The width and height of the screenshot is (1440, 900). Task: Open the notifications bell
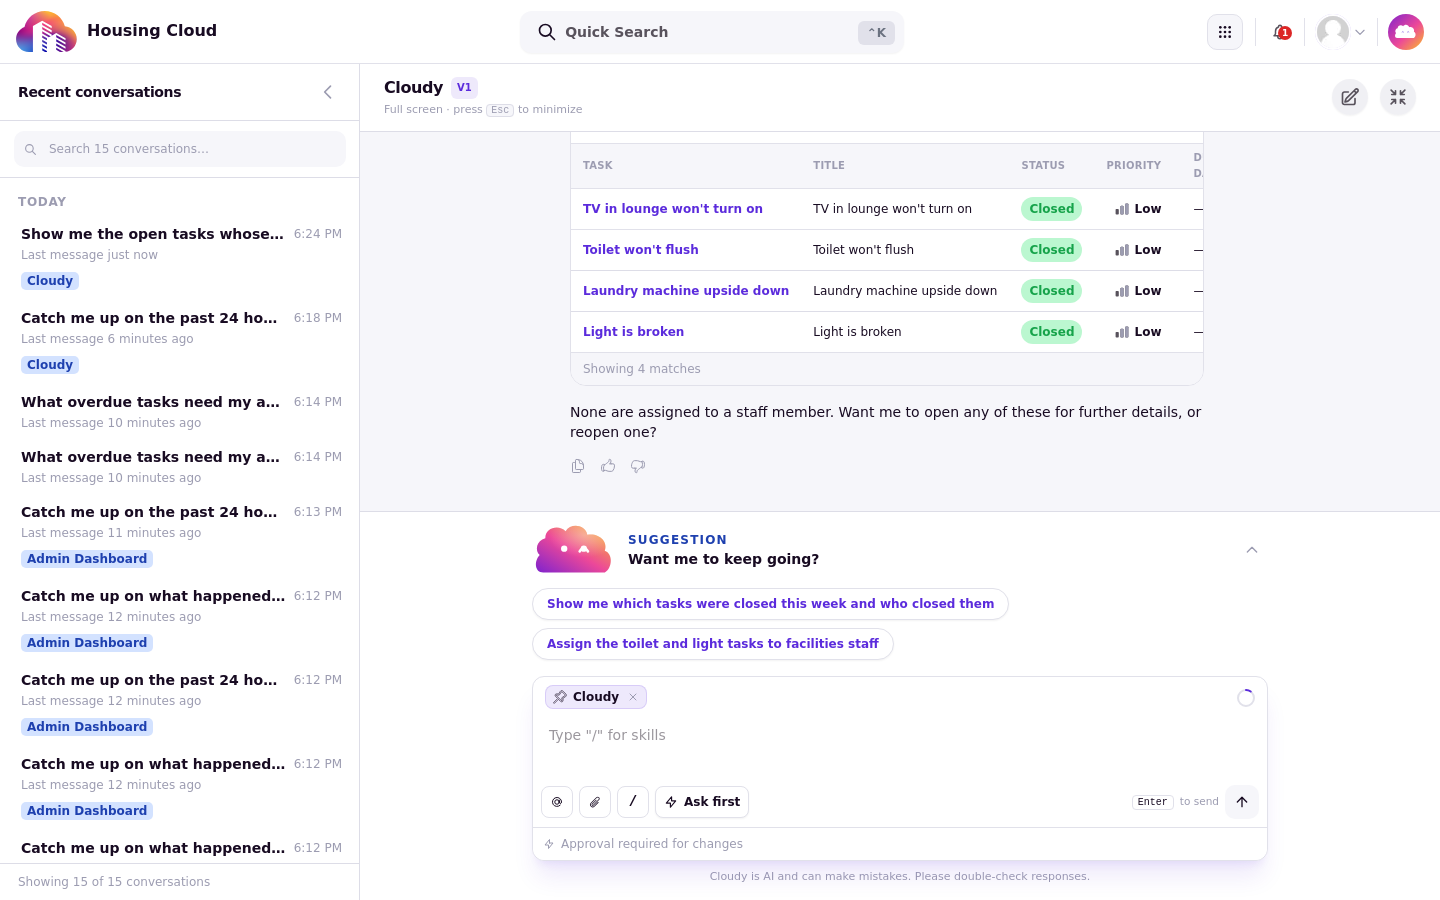1281,32
